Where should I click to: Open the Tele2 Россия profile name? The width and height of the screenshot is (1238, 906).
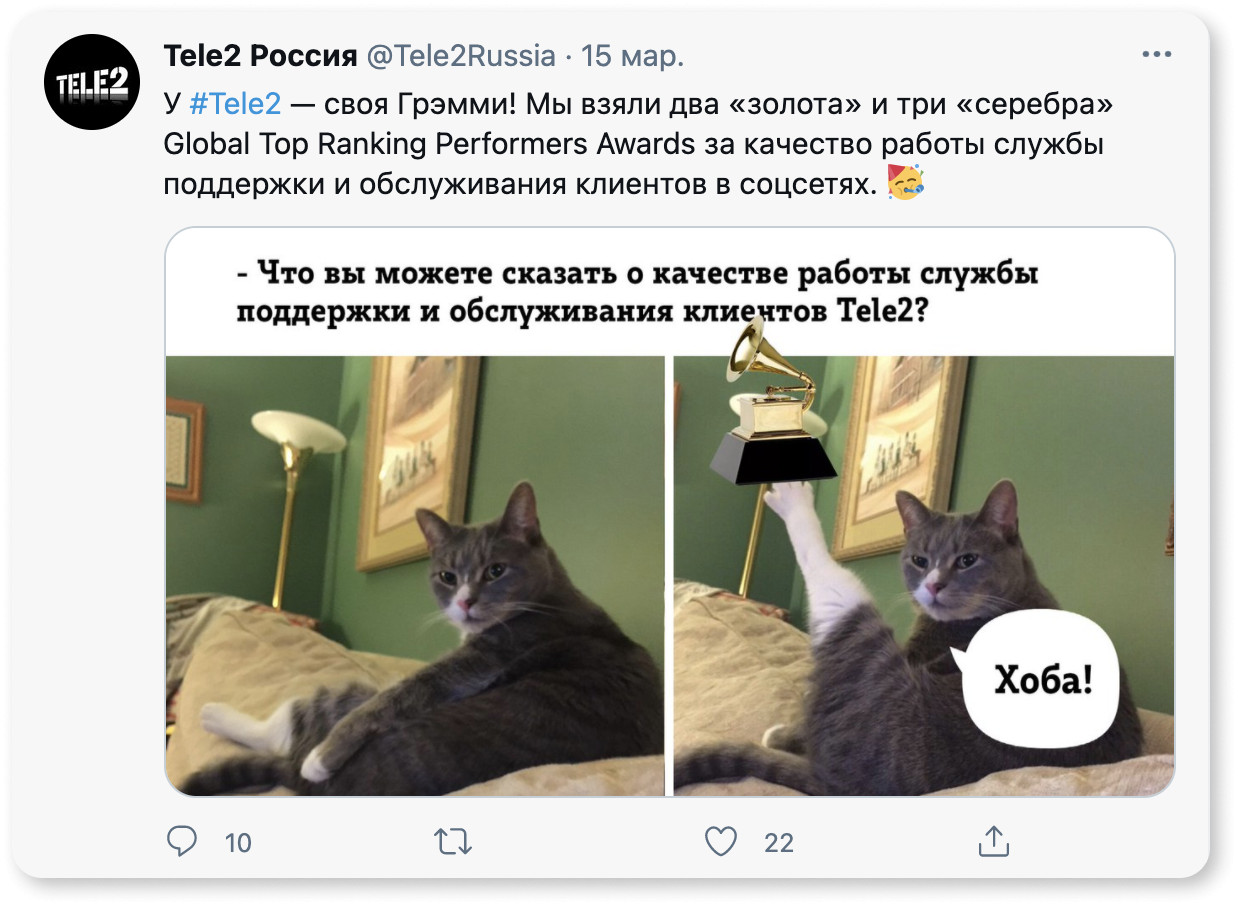click(260, 56)
